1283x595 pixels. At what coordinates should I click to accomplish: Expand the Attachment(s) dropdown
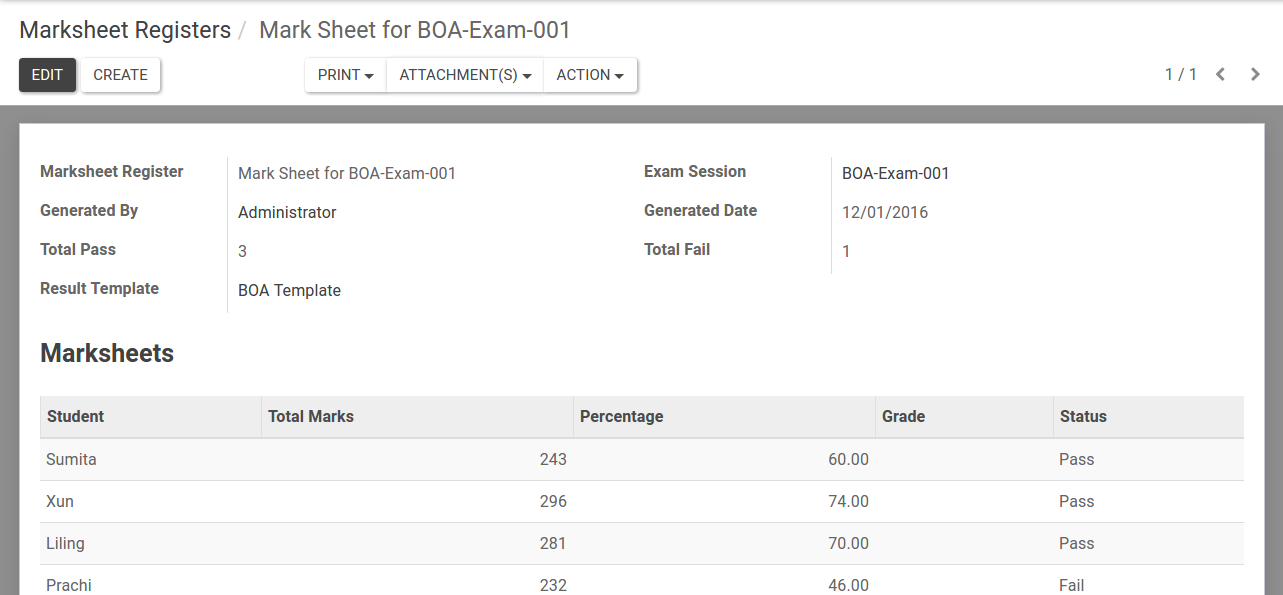[x=465, y=75]
